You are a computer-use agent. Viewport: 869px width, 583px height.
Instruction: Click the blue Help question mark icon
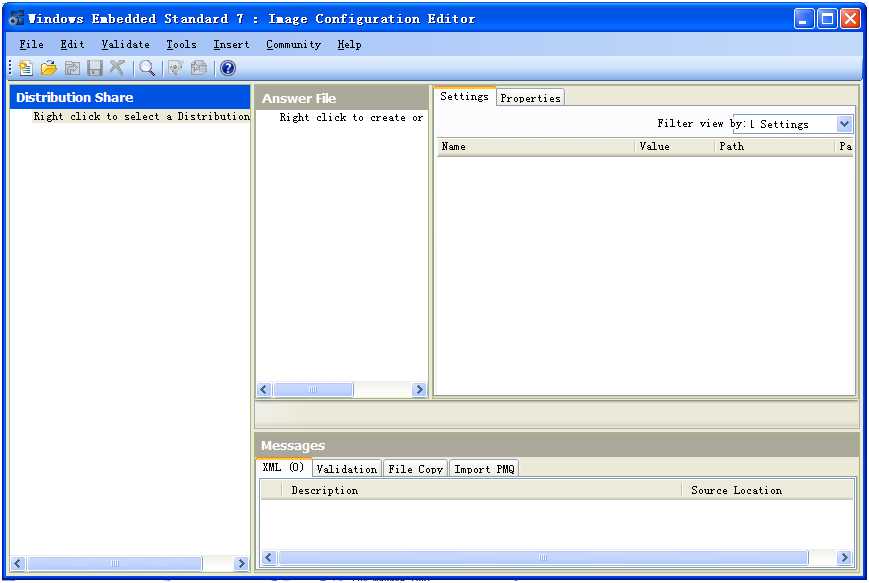(228, 68)
